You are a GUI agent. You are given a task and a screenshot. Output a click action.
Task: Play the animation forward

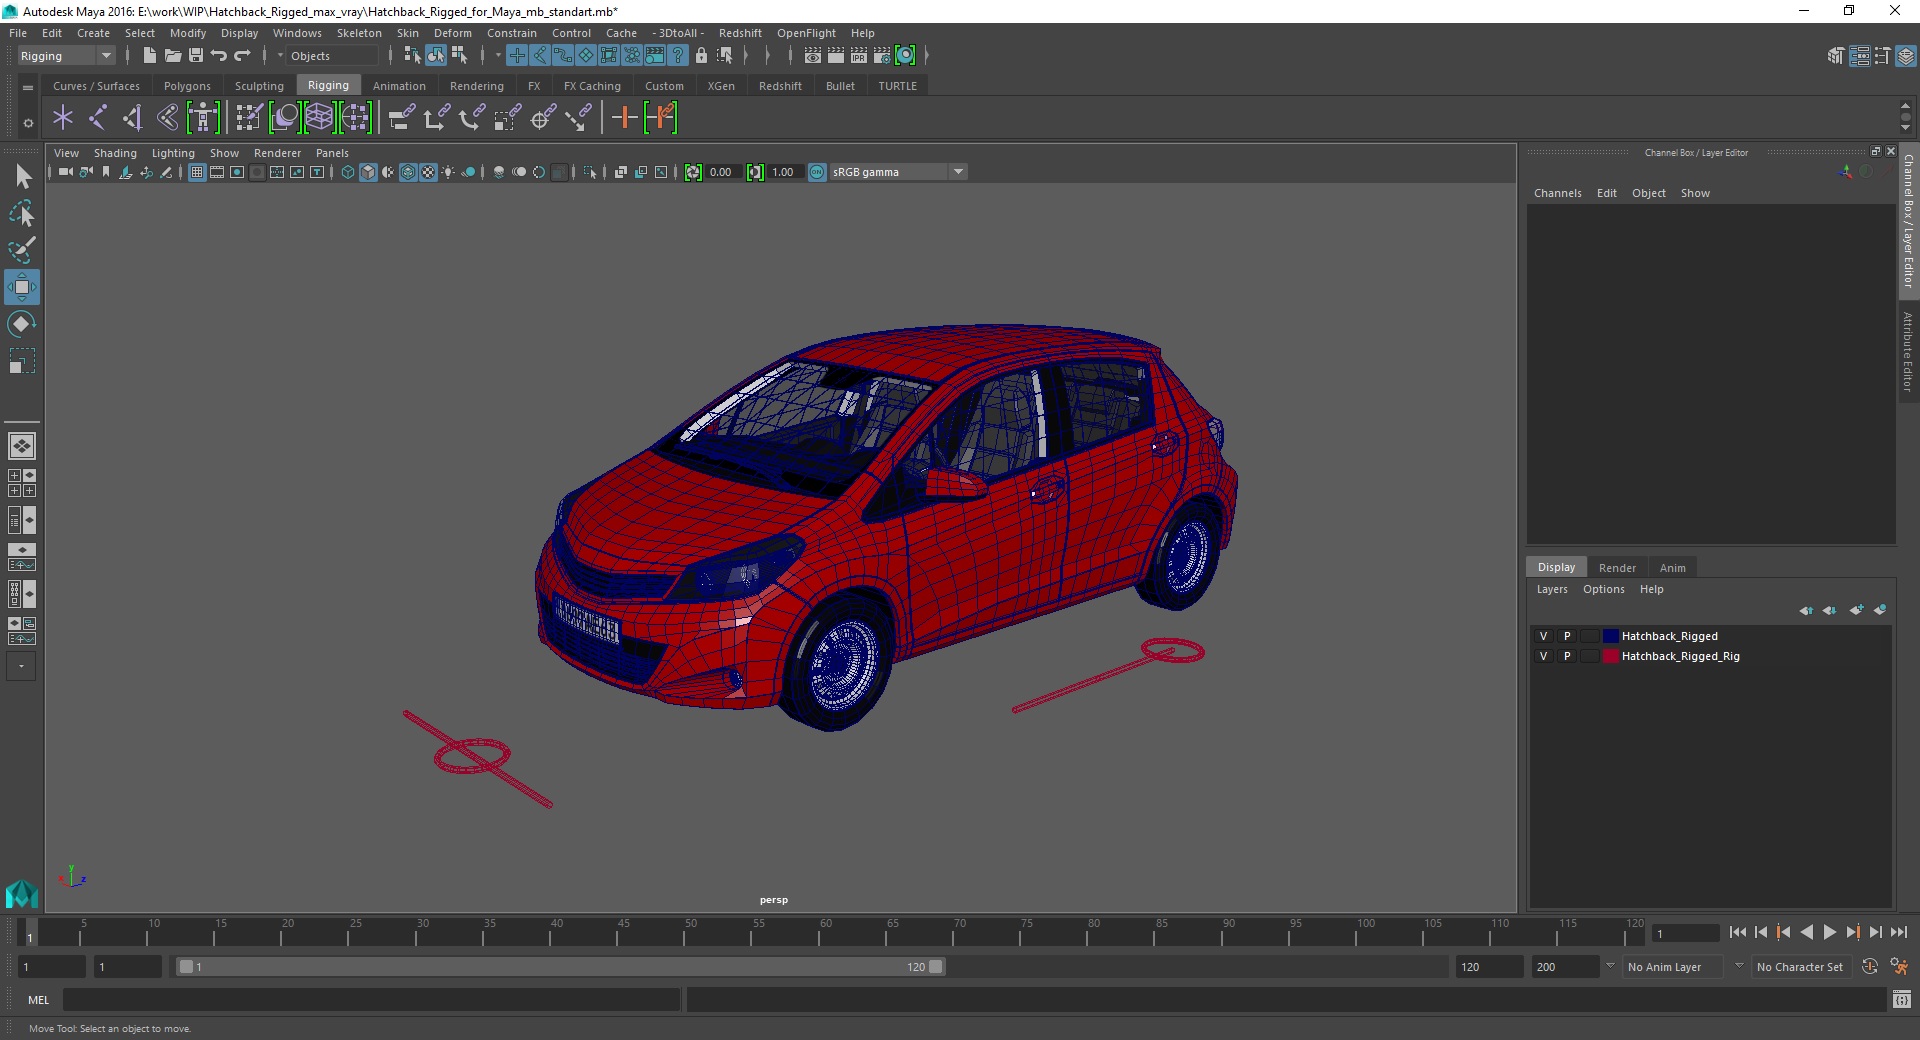pos(1830,932)
